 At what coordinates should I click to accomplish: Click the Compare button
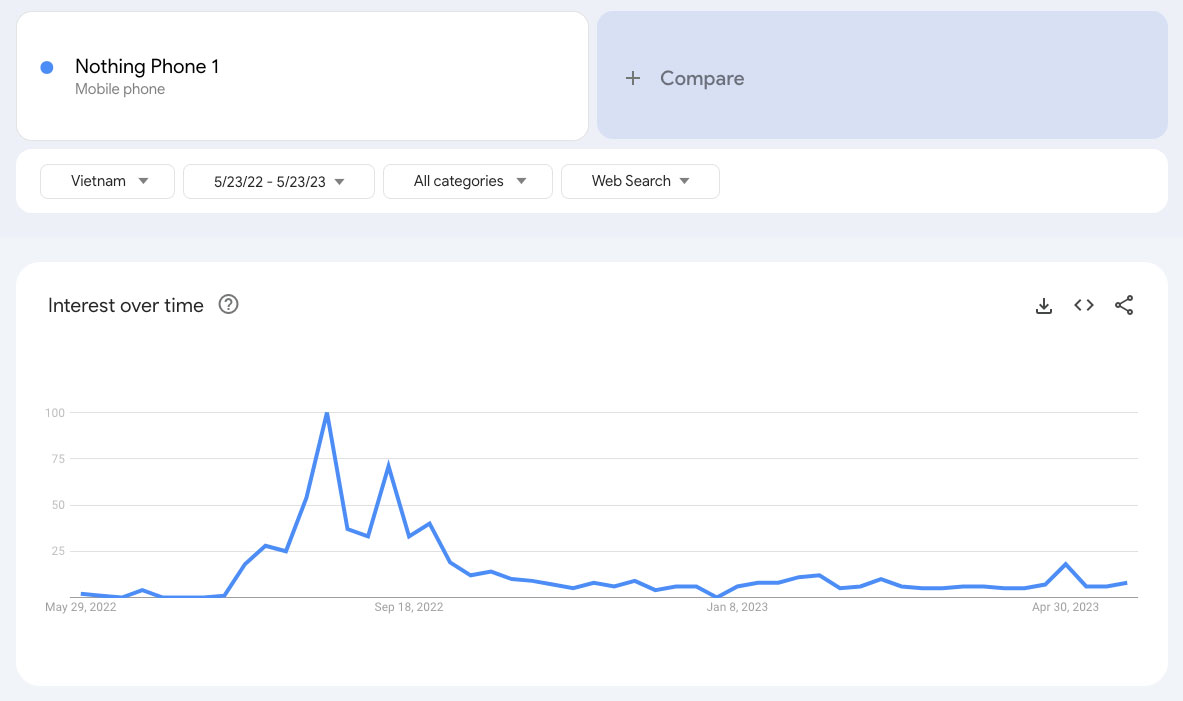pyautogui.click(x=882, y=75)
